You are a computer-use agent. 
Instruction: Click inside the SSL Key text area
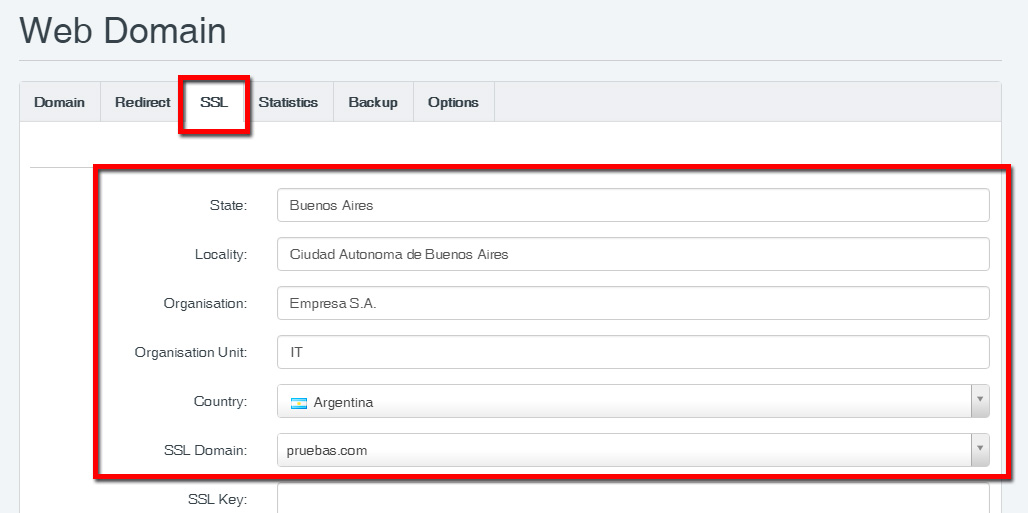(x=633, y=499)
